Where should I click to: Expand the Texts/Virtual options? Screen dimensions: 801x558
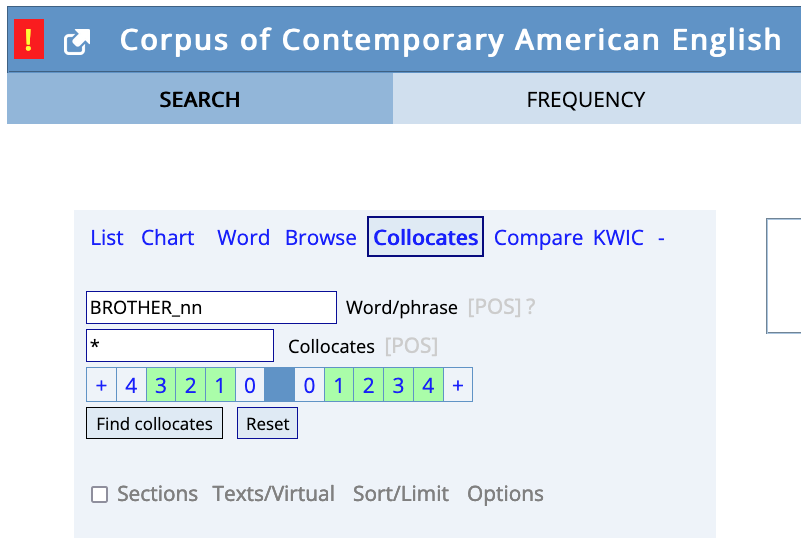point(274,494)
